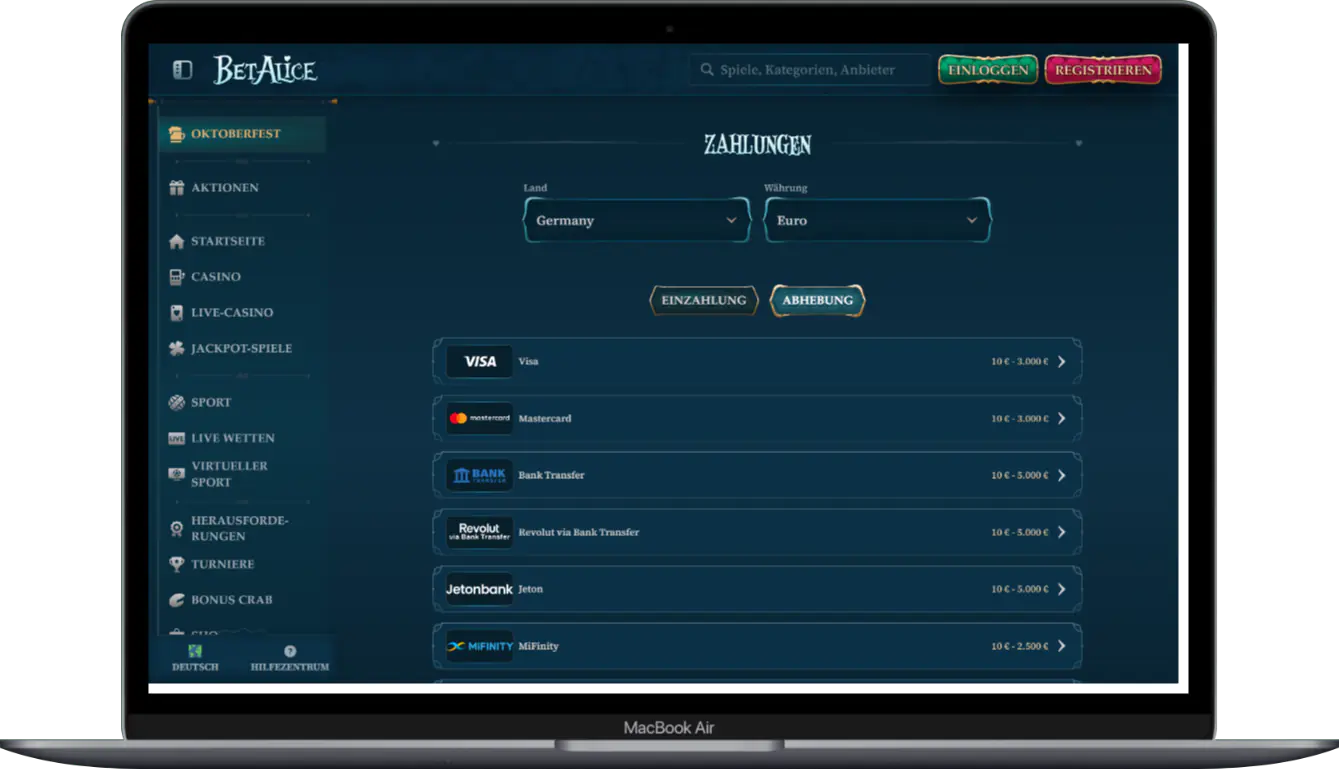Click the MiFinity logo
Screen dimensions: 1339x769
480,646
